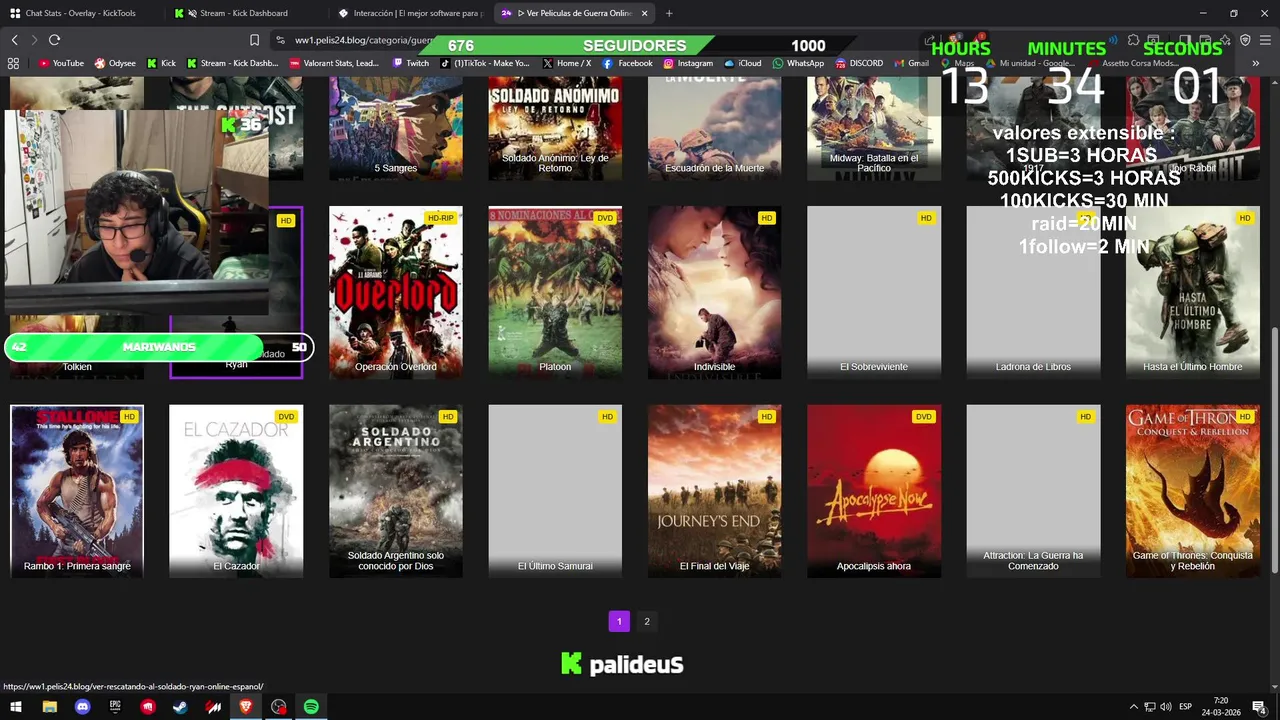Show more bookmarks with overflow chevron
Viewport: 1280px width, 720px height.
click(1256, 63)
